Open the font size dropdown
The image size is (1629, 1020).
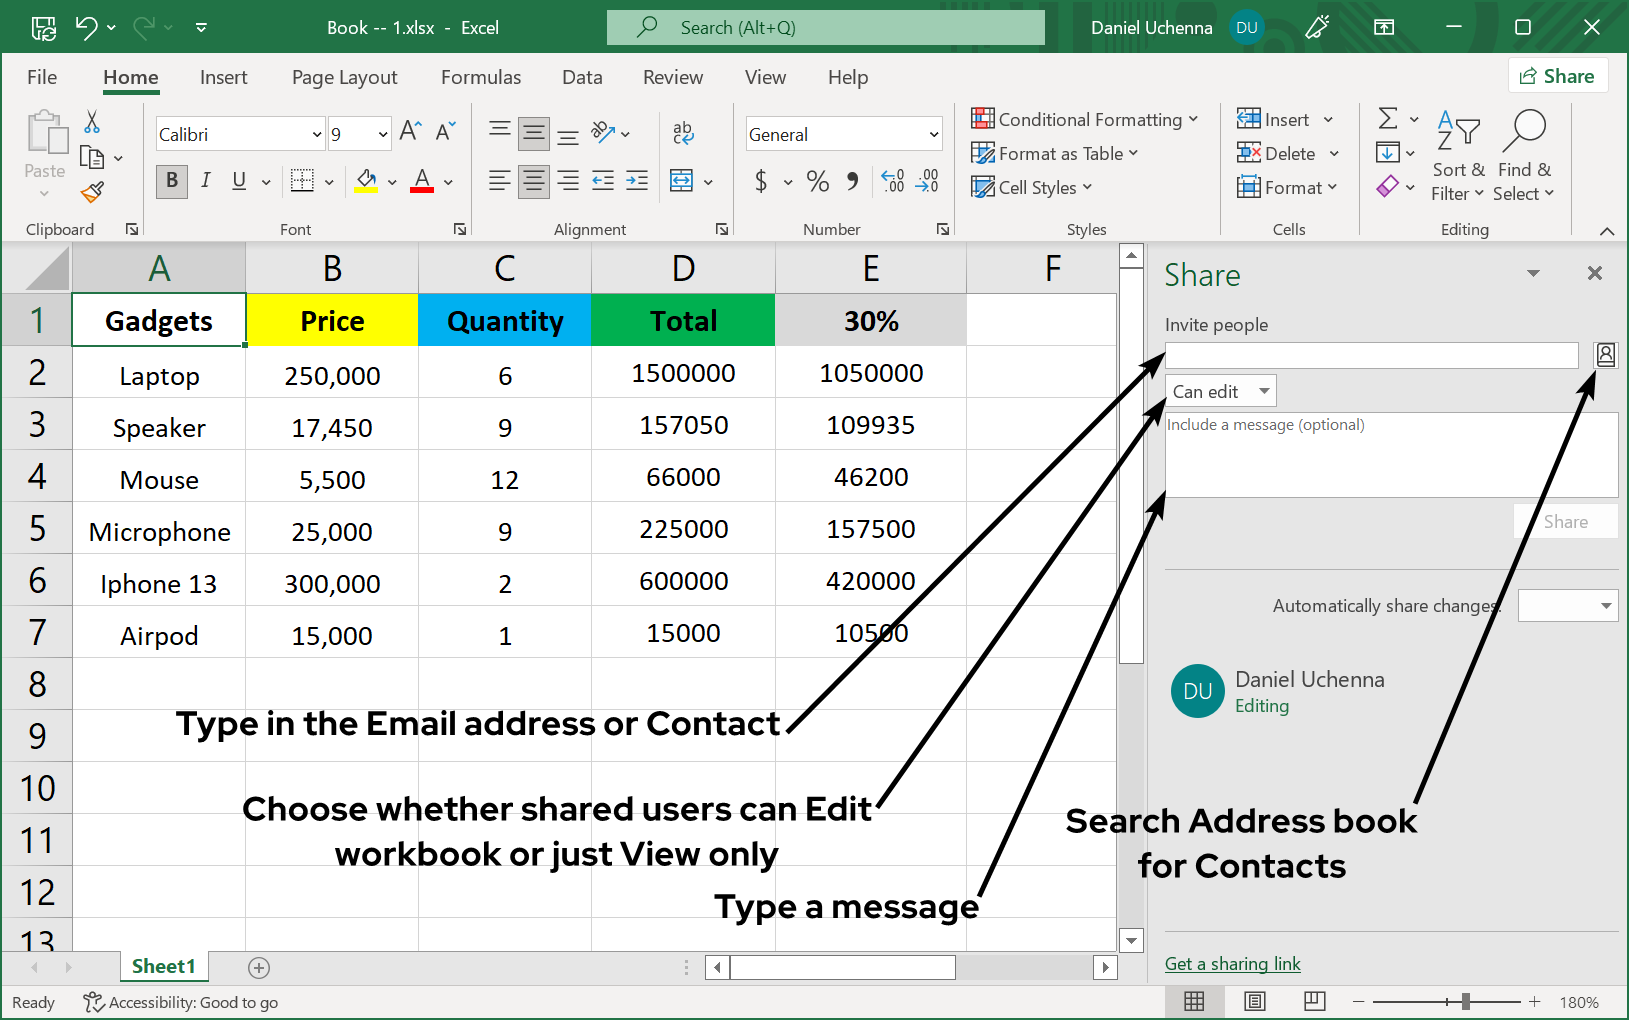[383, 133]
